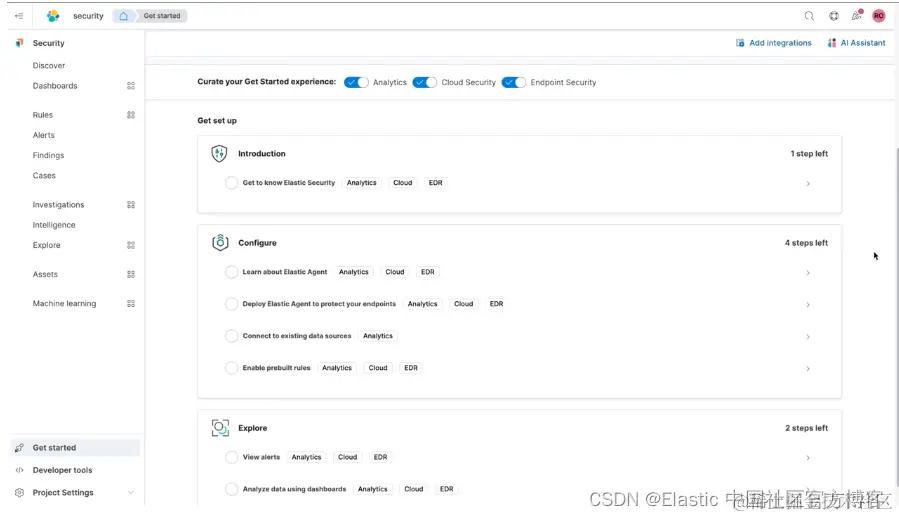Expand Enable prebuilt rules chevron
Screen dimensions: 899x518
pyautogui.click(x=808, y=369)
